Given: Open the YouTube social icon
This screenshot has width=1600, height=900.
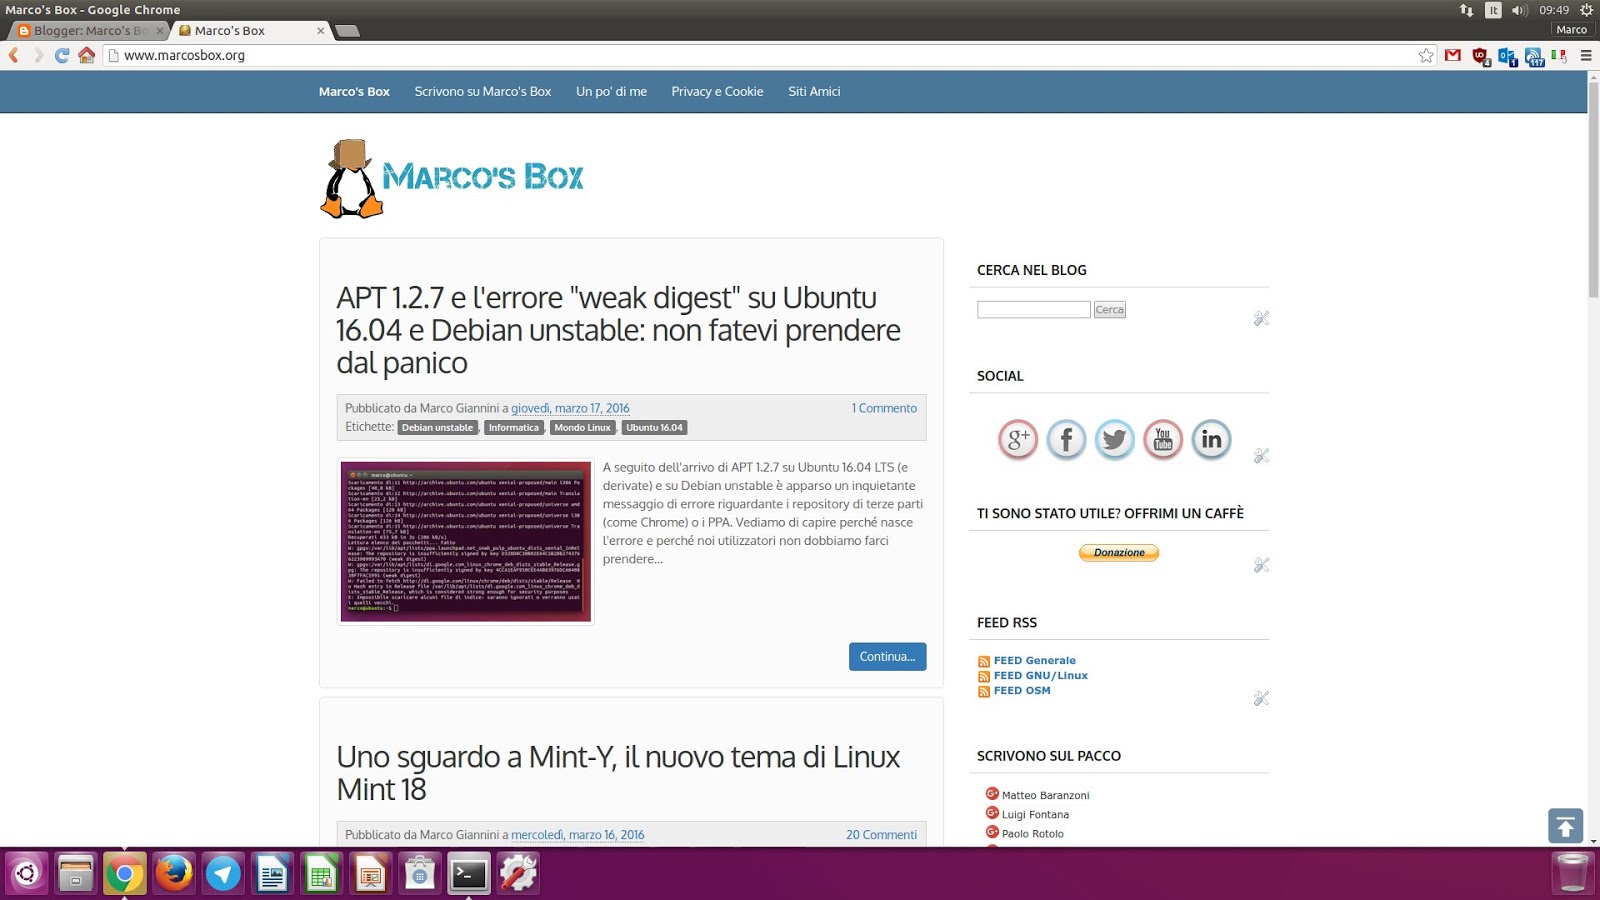Looking at the screenshot, I should click(1163, 439).
